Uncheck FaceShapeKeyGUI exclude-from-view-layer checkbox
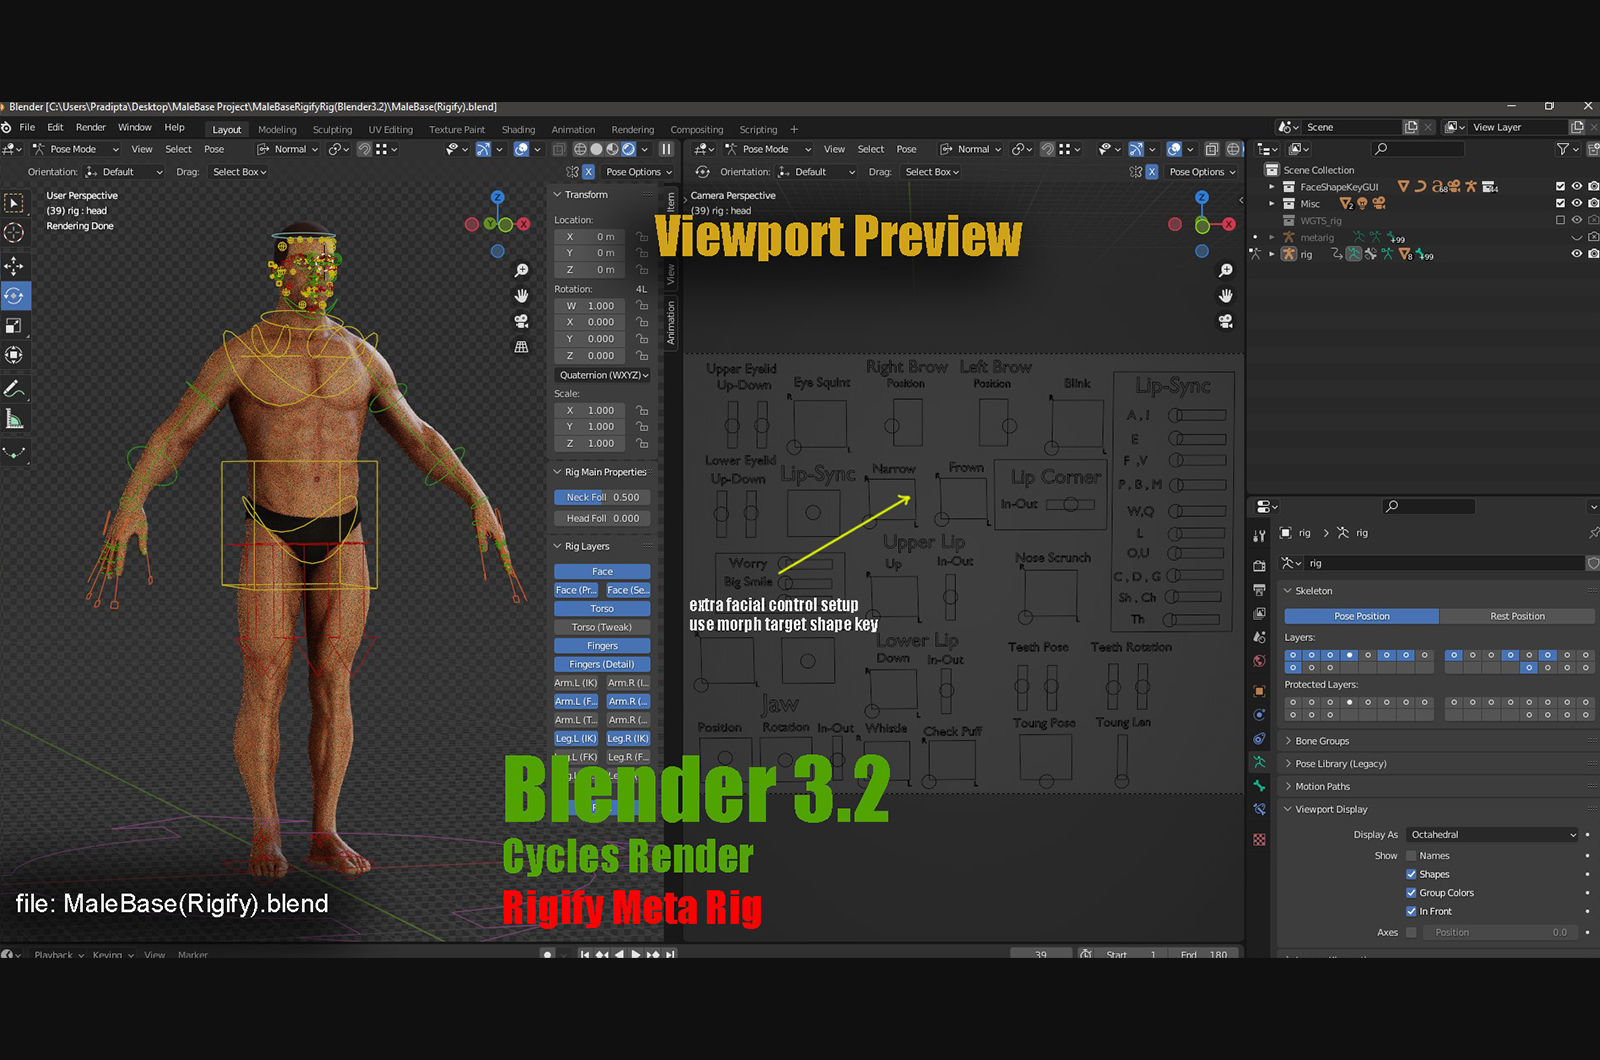The height and width of the screenshot is (1060, 1600). 1560,187
